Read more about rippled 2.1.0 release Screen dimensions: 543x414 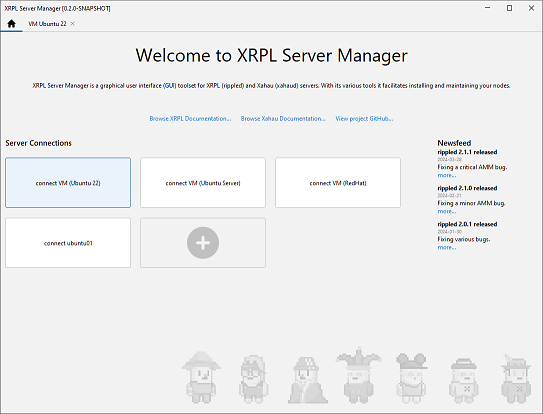[x=447, y=211]
